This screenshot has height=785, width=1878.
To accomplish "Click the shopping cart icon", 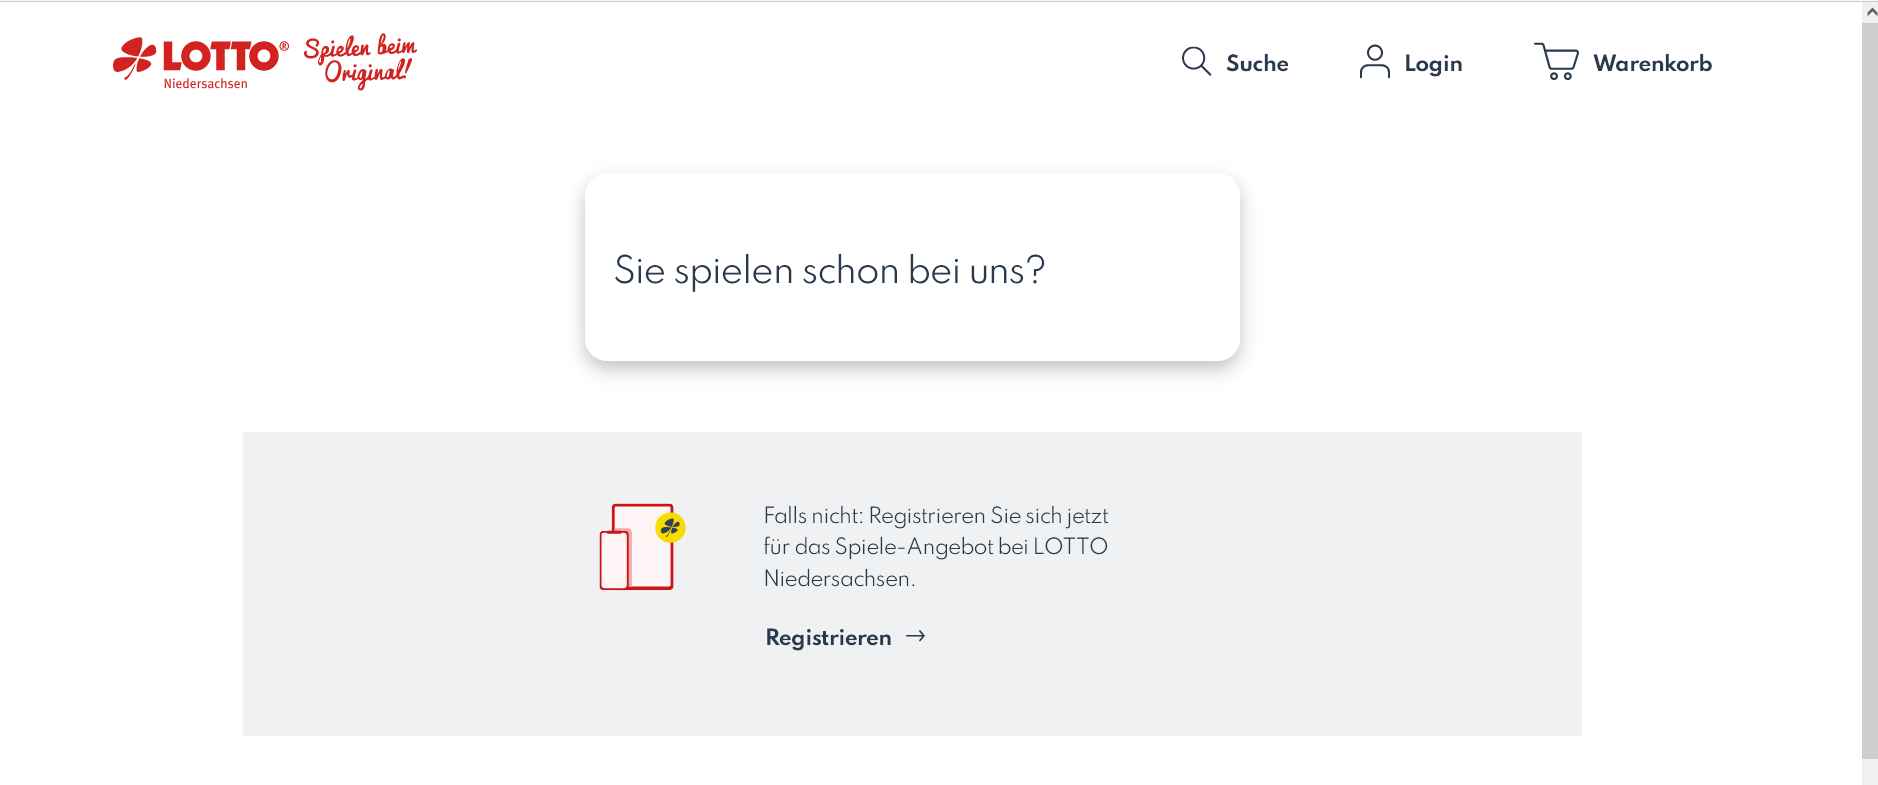I will pyautogui.click(x=1556, y=62).
